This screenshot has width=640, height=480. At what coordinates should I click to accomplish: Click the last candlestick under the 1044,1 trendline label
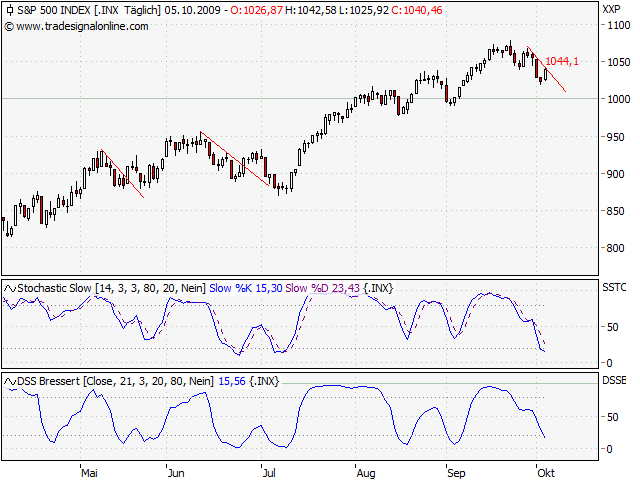[546, 74]
